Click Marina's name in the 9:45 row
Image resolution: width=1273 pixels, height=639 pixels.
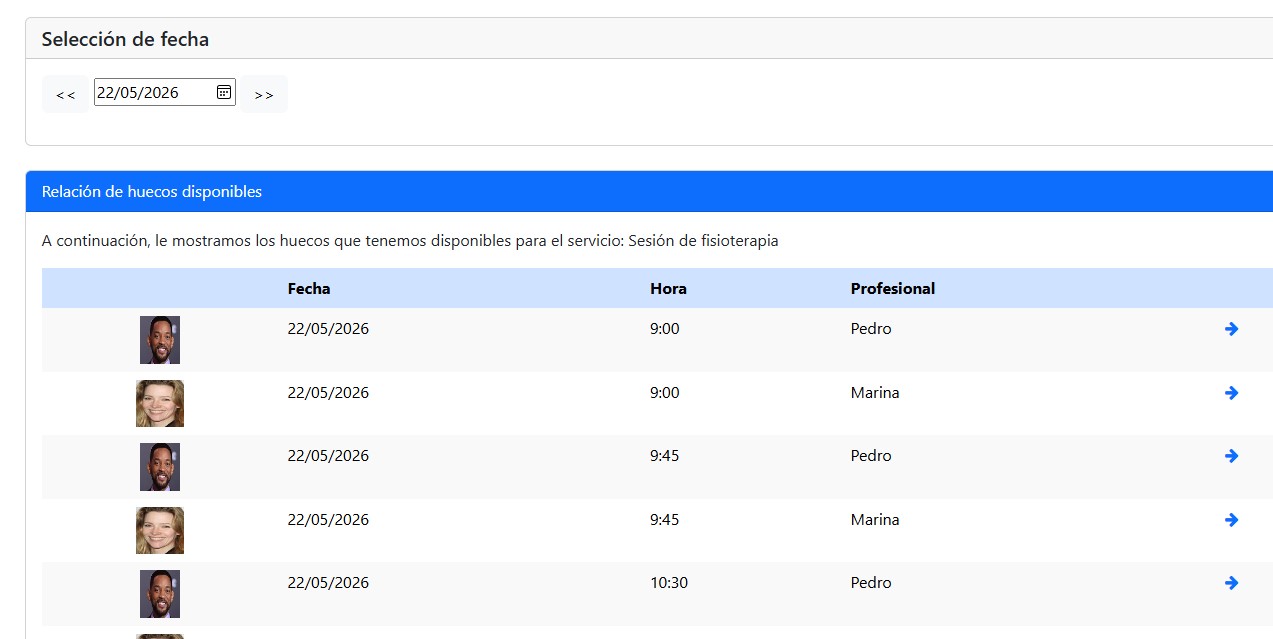875,520
